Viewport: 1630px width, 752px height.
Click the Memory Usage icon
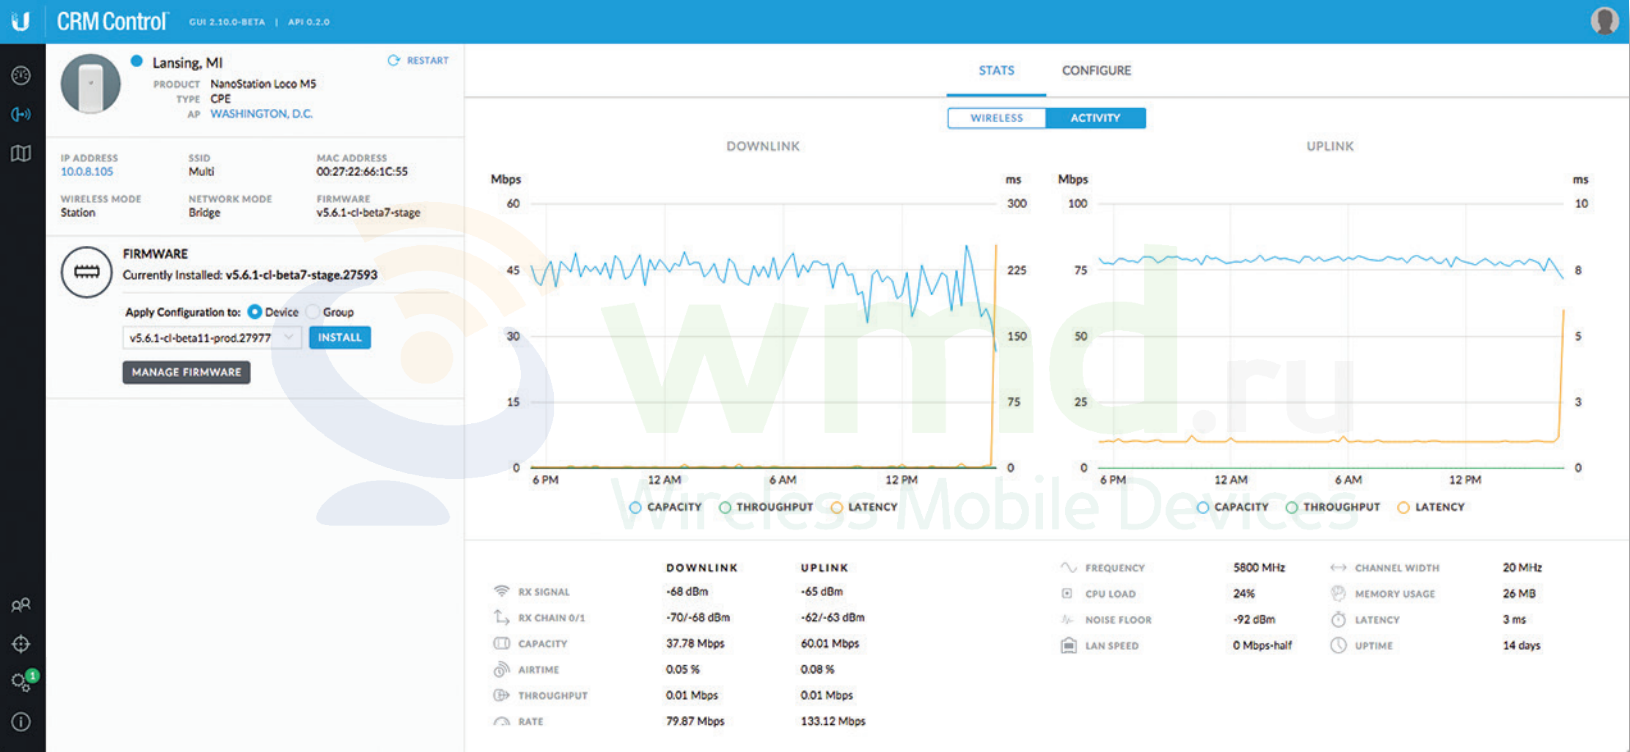tap(1338, 593)
